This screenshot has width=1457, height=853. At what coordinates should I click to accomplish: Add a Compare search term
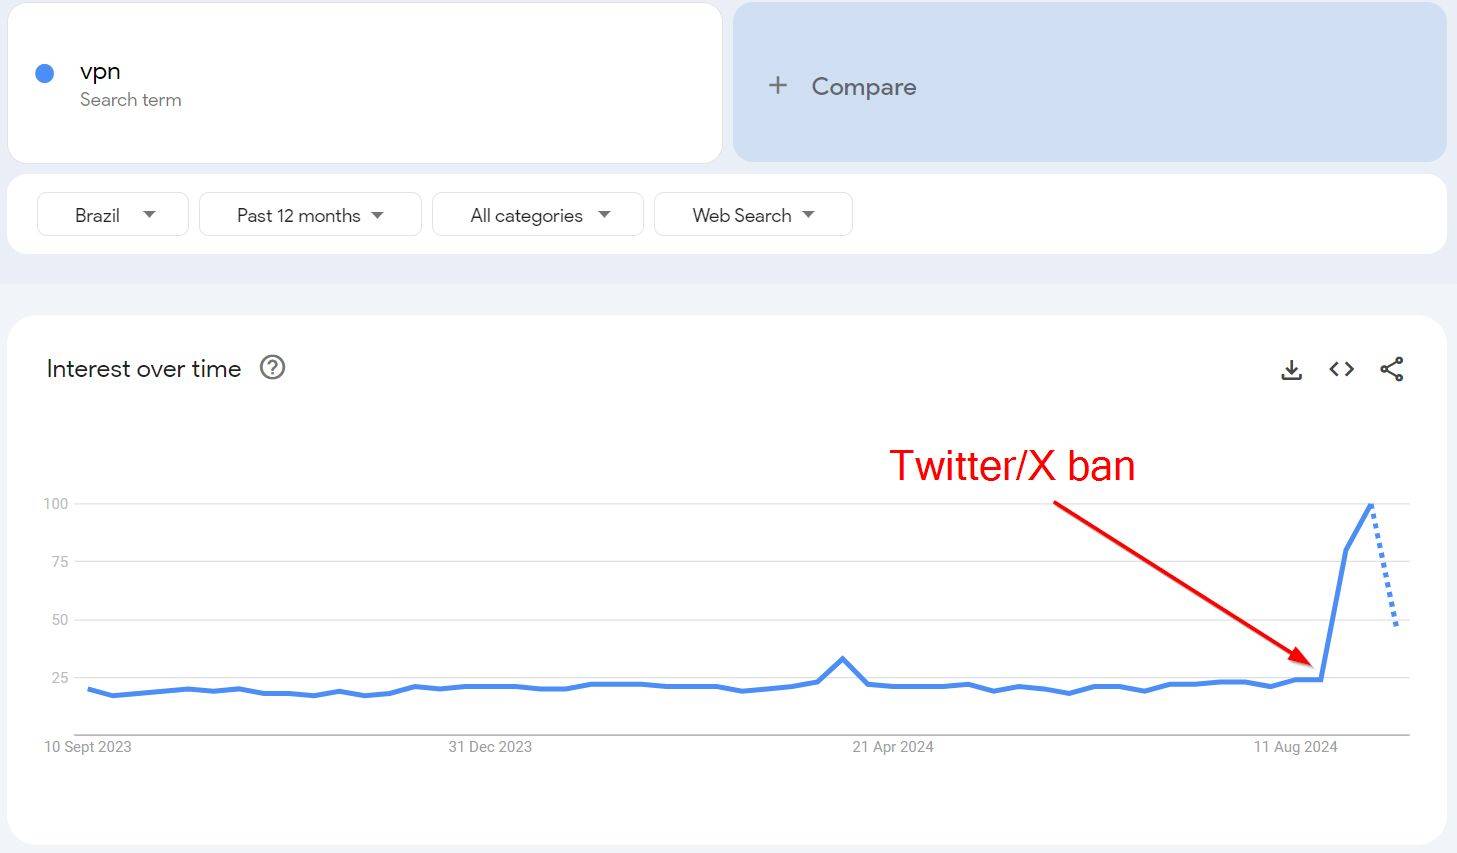1090,83
